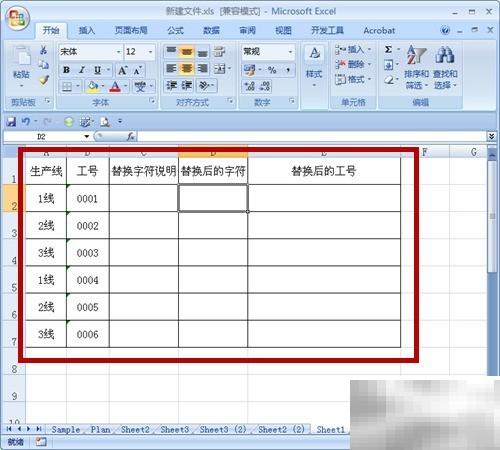The image size is (500, 450).
Task: Open the blue Help question mark
Action: click(445, 30)
